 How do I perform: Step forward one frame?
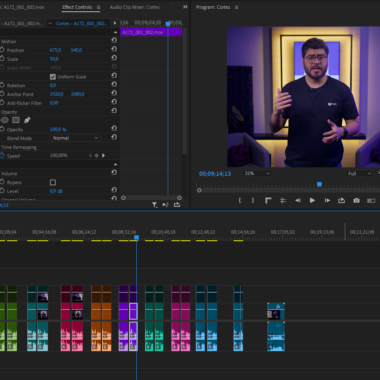pos(327,200)
